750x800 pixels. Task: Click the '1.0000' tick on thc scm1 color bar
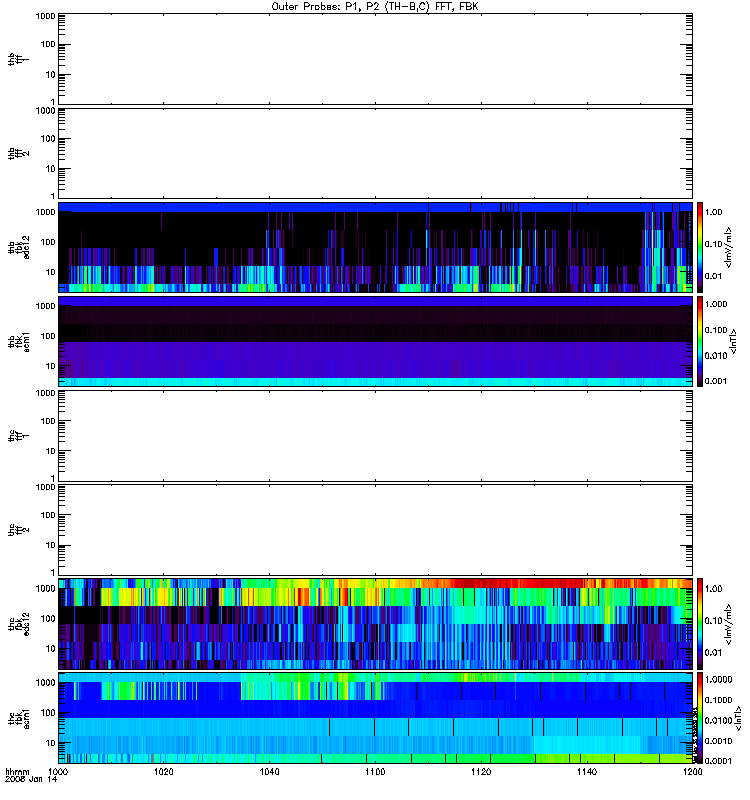pos(718,680)
